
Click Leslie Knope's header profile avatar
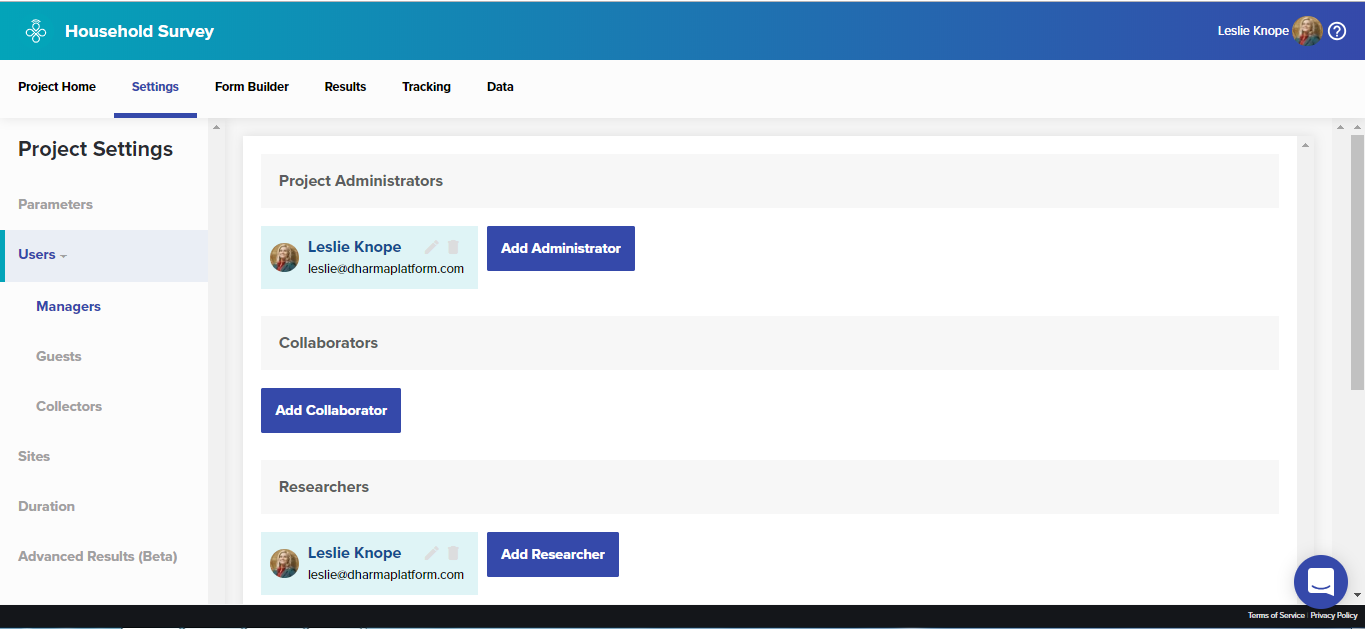[x=1307, y=31]
